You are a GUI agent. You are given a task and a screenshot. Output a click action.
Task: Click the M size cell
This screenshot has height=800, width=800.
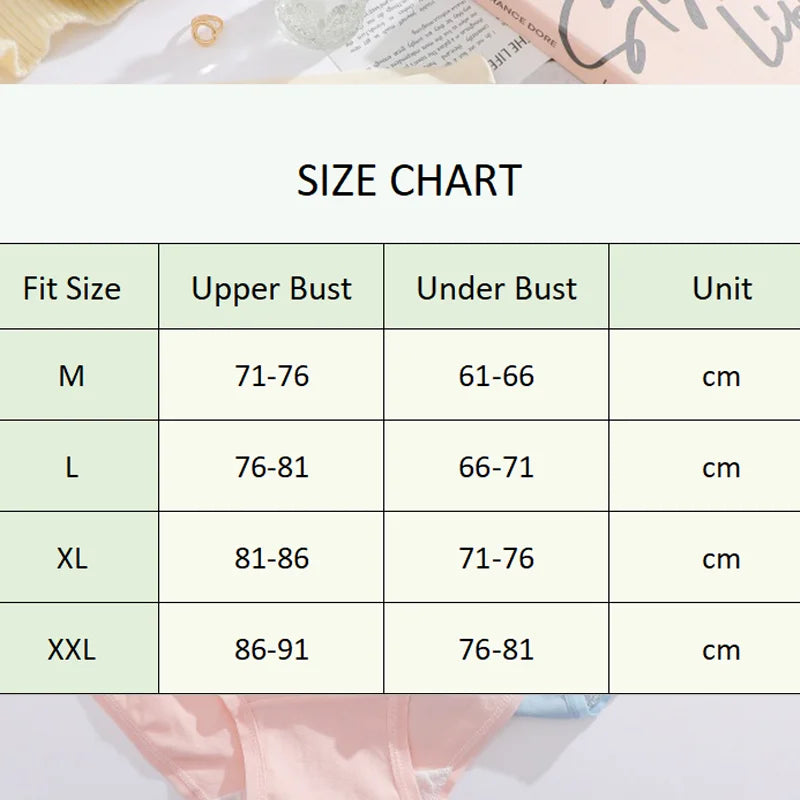tap(72, 376)
